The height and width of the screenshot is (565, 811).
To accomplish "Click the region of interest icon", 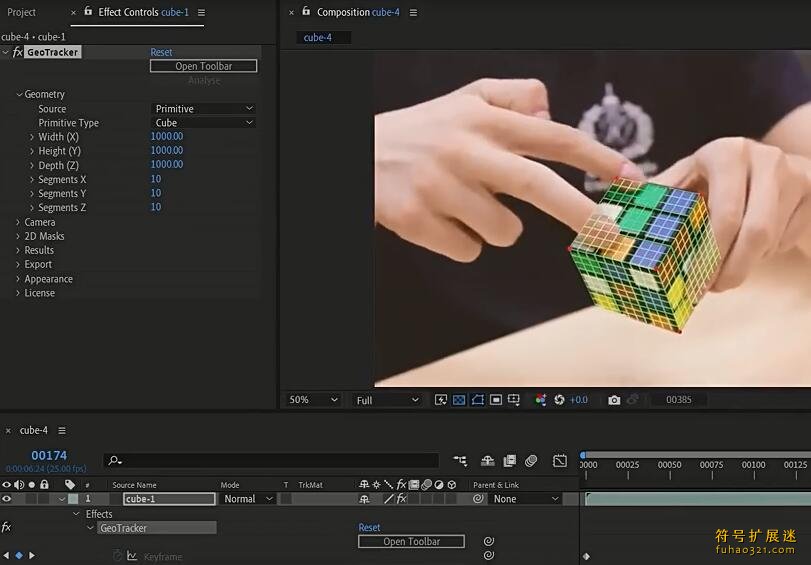I will [x=496, y=400].
